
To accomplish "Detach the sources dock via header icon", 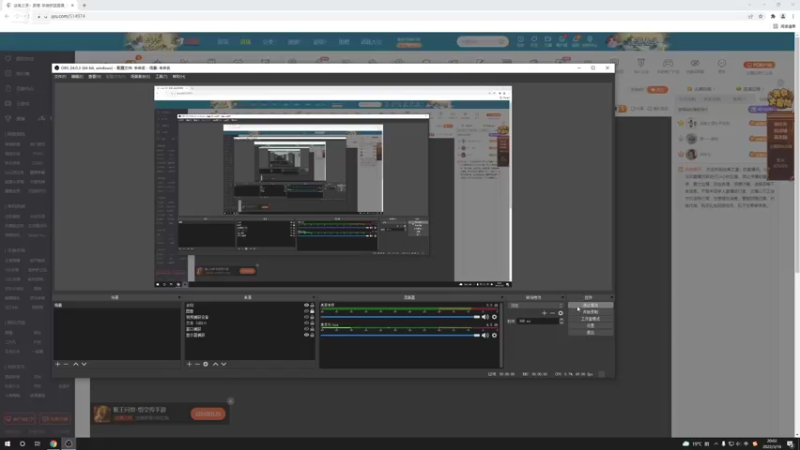I will pyautogui.click(x=313, y=297).
